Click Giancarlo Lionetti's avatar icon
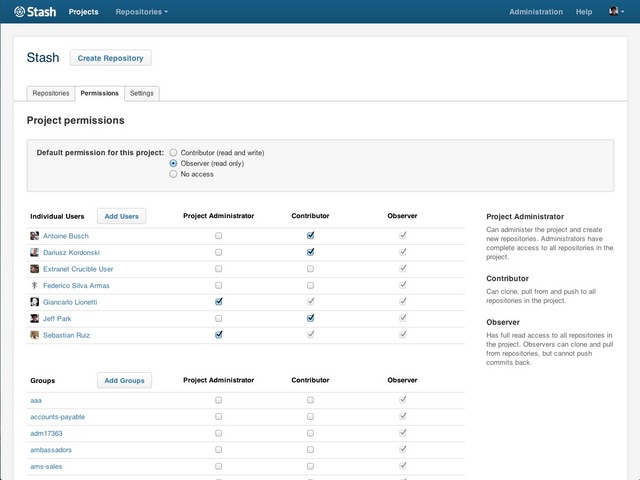 tap(35, 302)
